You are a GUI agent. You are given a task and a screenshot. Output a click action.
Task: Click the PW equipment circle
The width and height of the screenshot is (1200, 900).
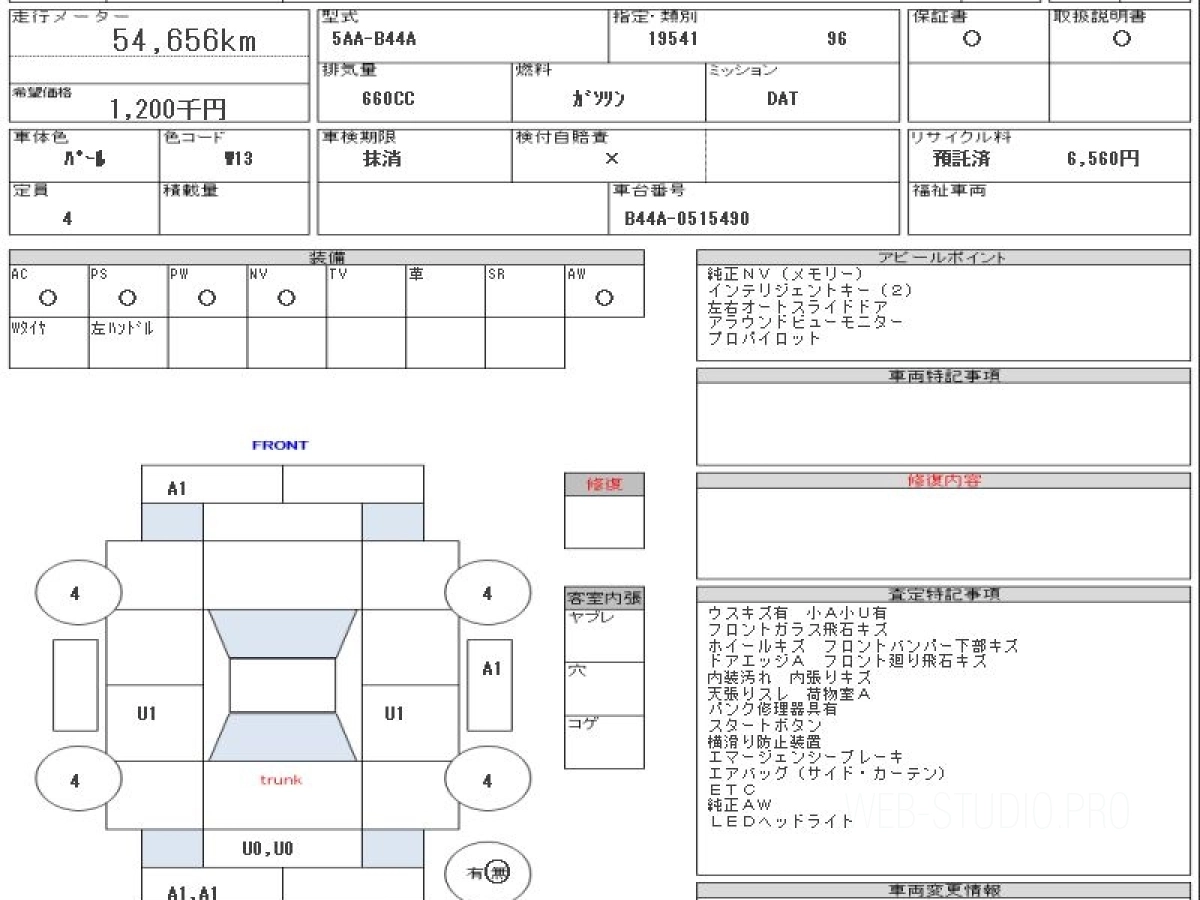coord(207,298)
